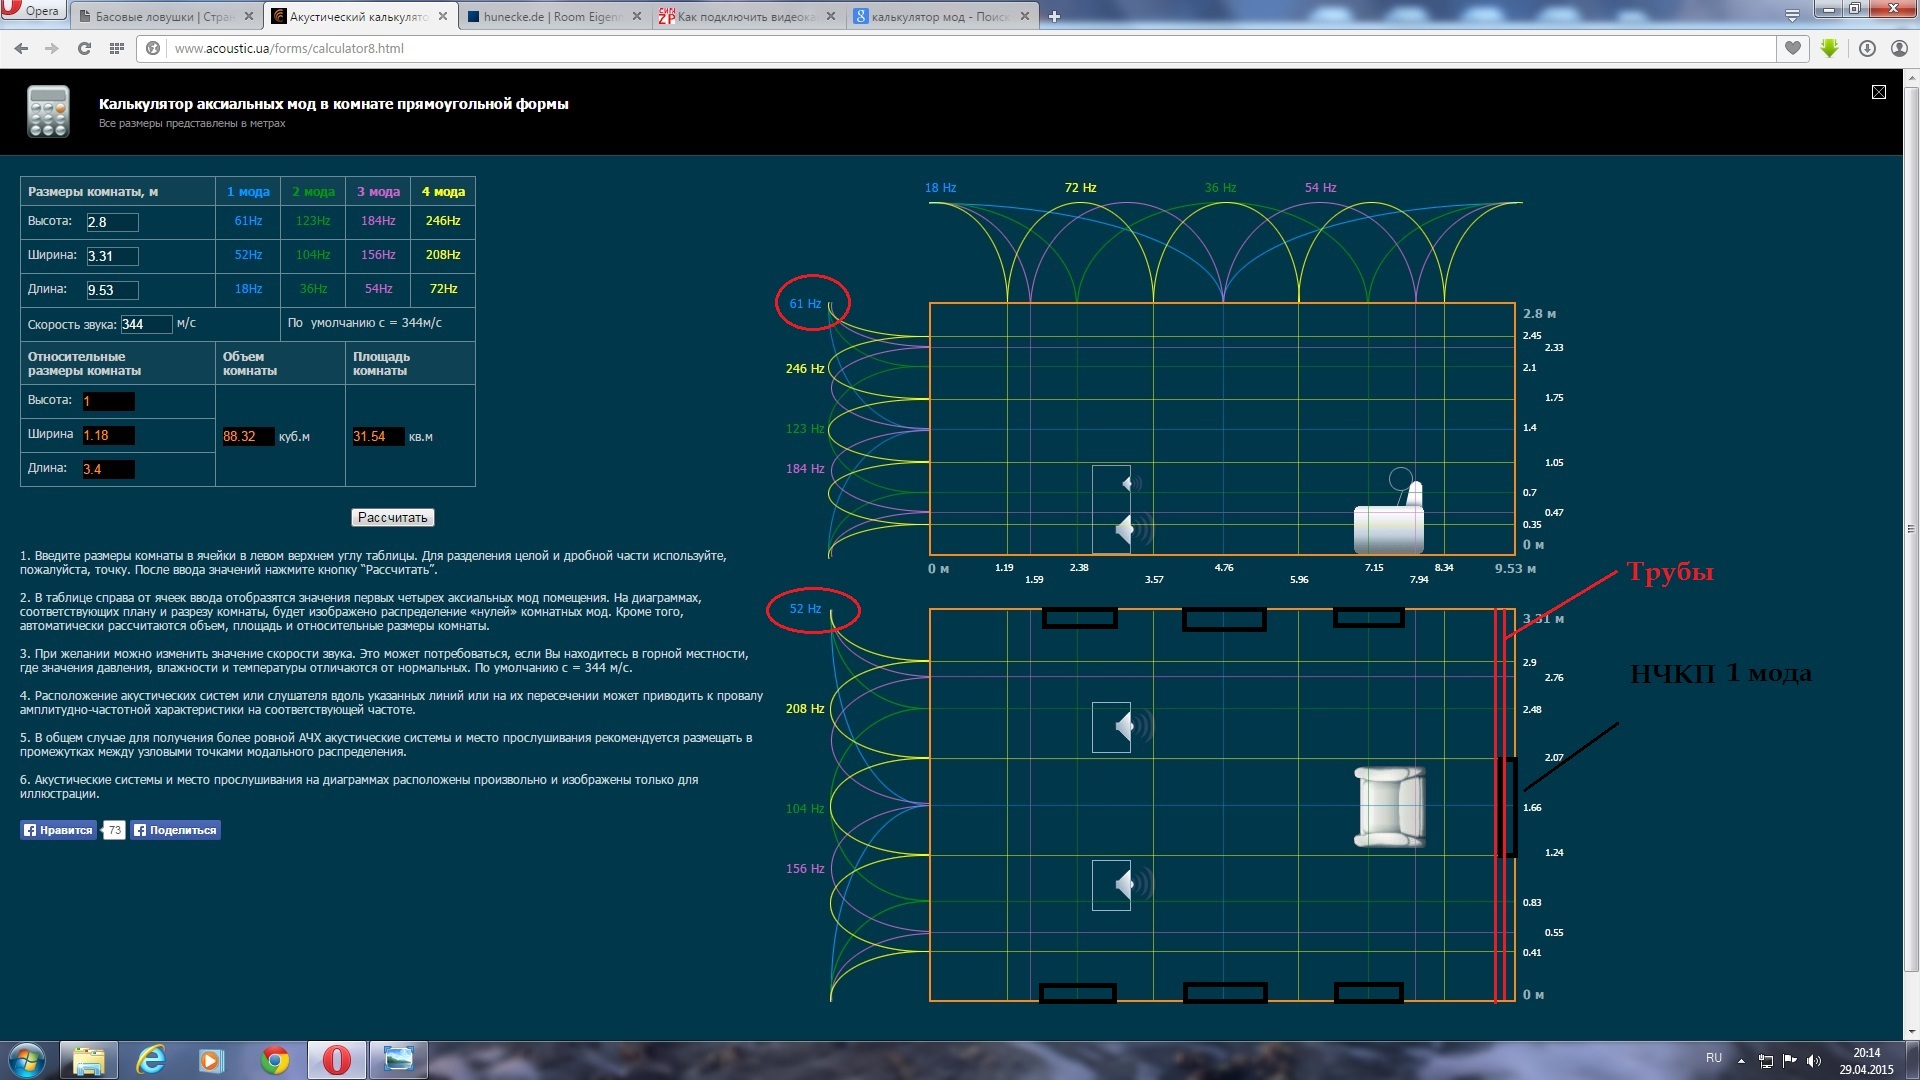The width and height of the screenshot is (1920, 1080).
Task: Switch to the Басовые ловушки tab
Action: pyautogui.click(x=158, y=16)
